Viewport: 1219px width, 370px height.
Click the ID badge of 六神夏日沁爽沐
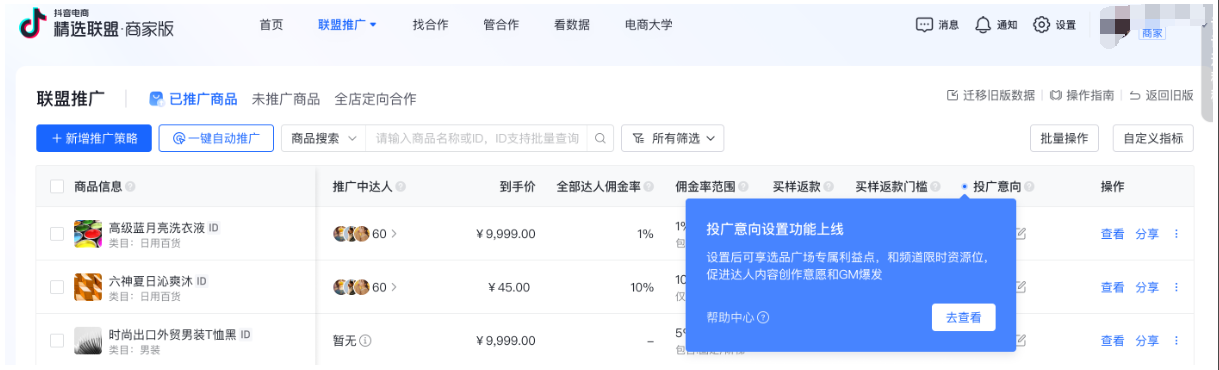(201, 281)
